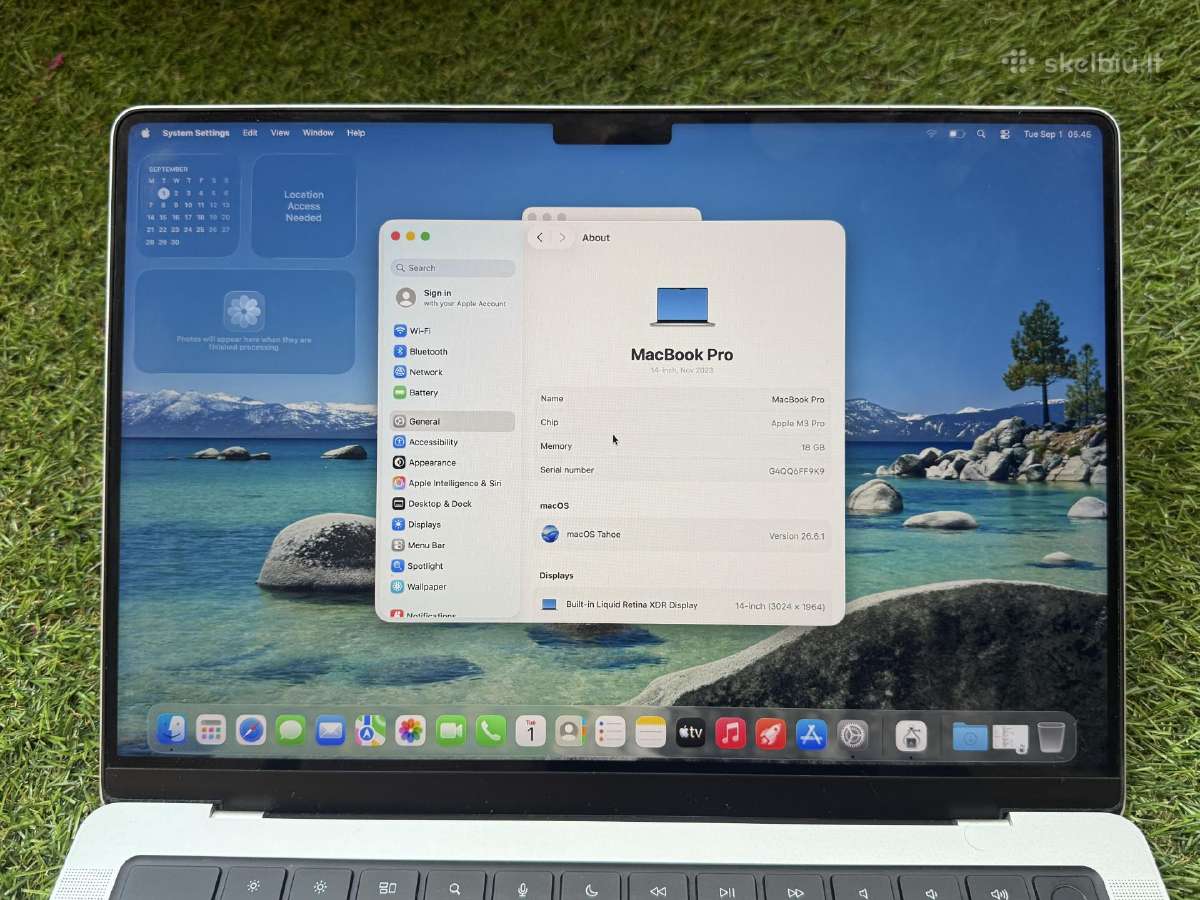
Task: Launch Apple TV from the Dock
Action: point(691,733)
